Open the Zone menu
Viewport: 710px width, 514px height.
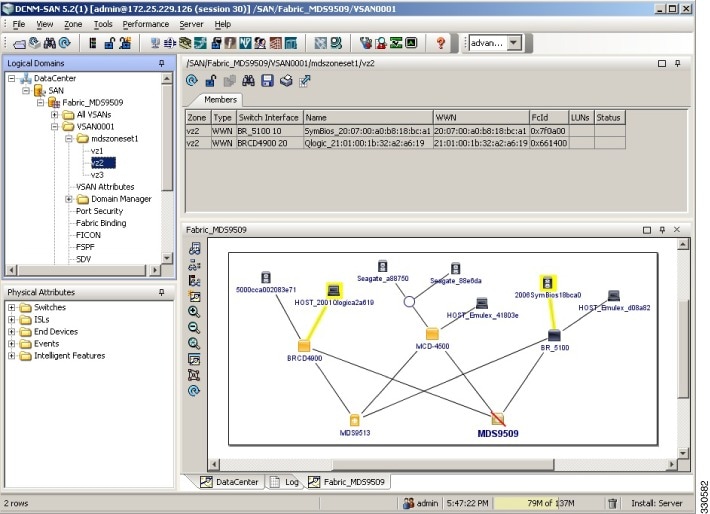pos(73,24)
